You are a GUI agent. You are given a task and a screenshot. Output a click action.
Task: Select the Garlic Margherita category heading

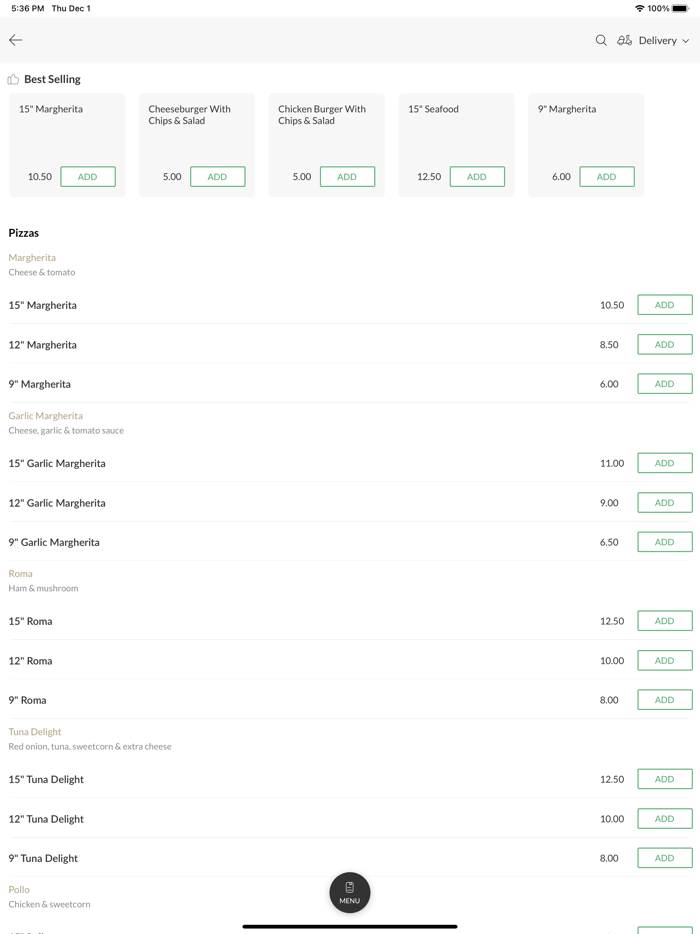click(46, 415)
